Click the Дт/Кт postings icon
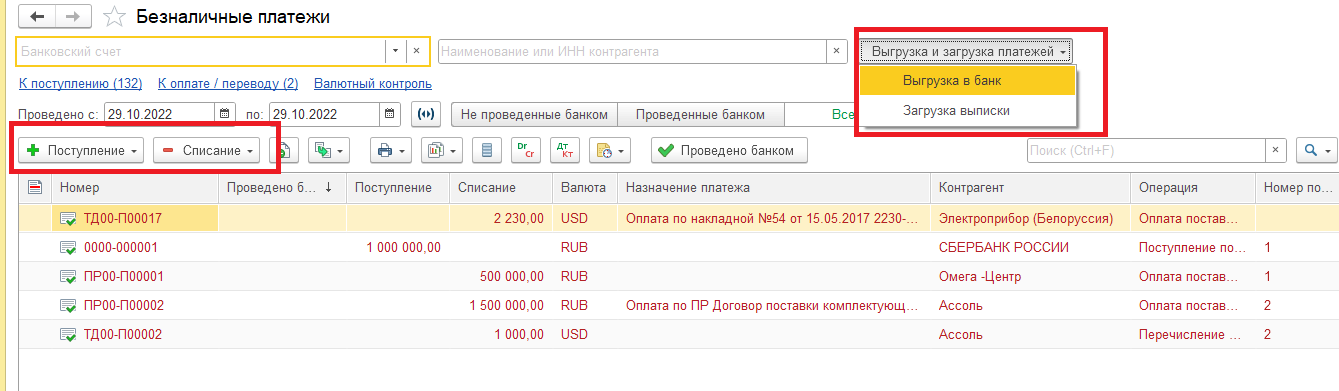The width and height of the screenshot is (1339, 391). coord(565,151)
